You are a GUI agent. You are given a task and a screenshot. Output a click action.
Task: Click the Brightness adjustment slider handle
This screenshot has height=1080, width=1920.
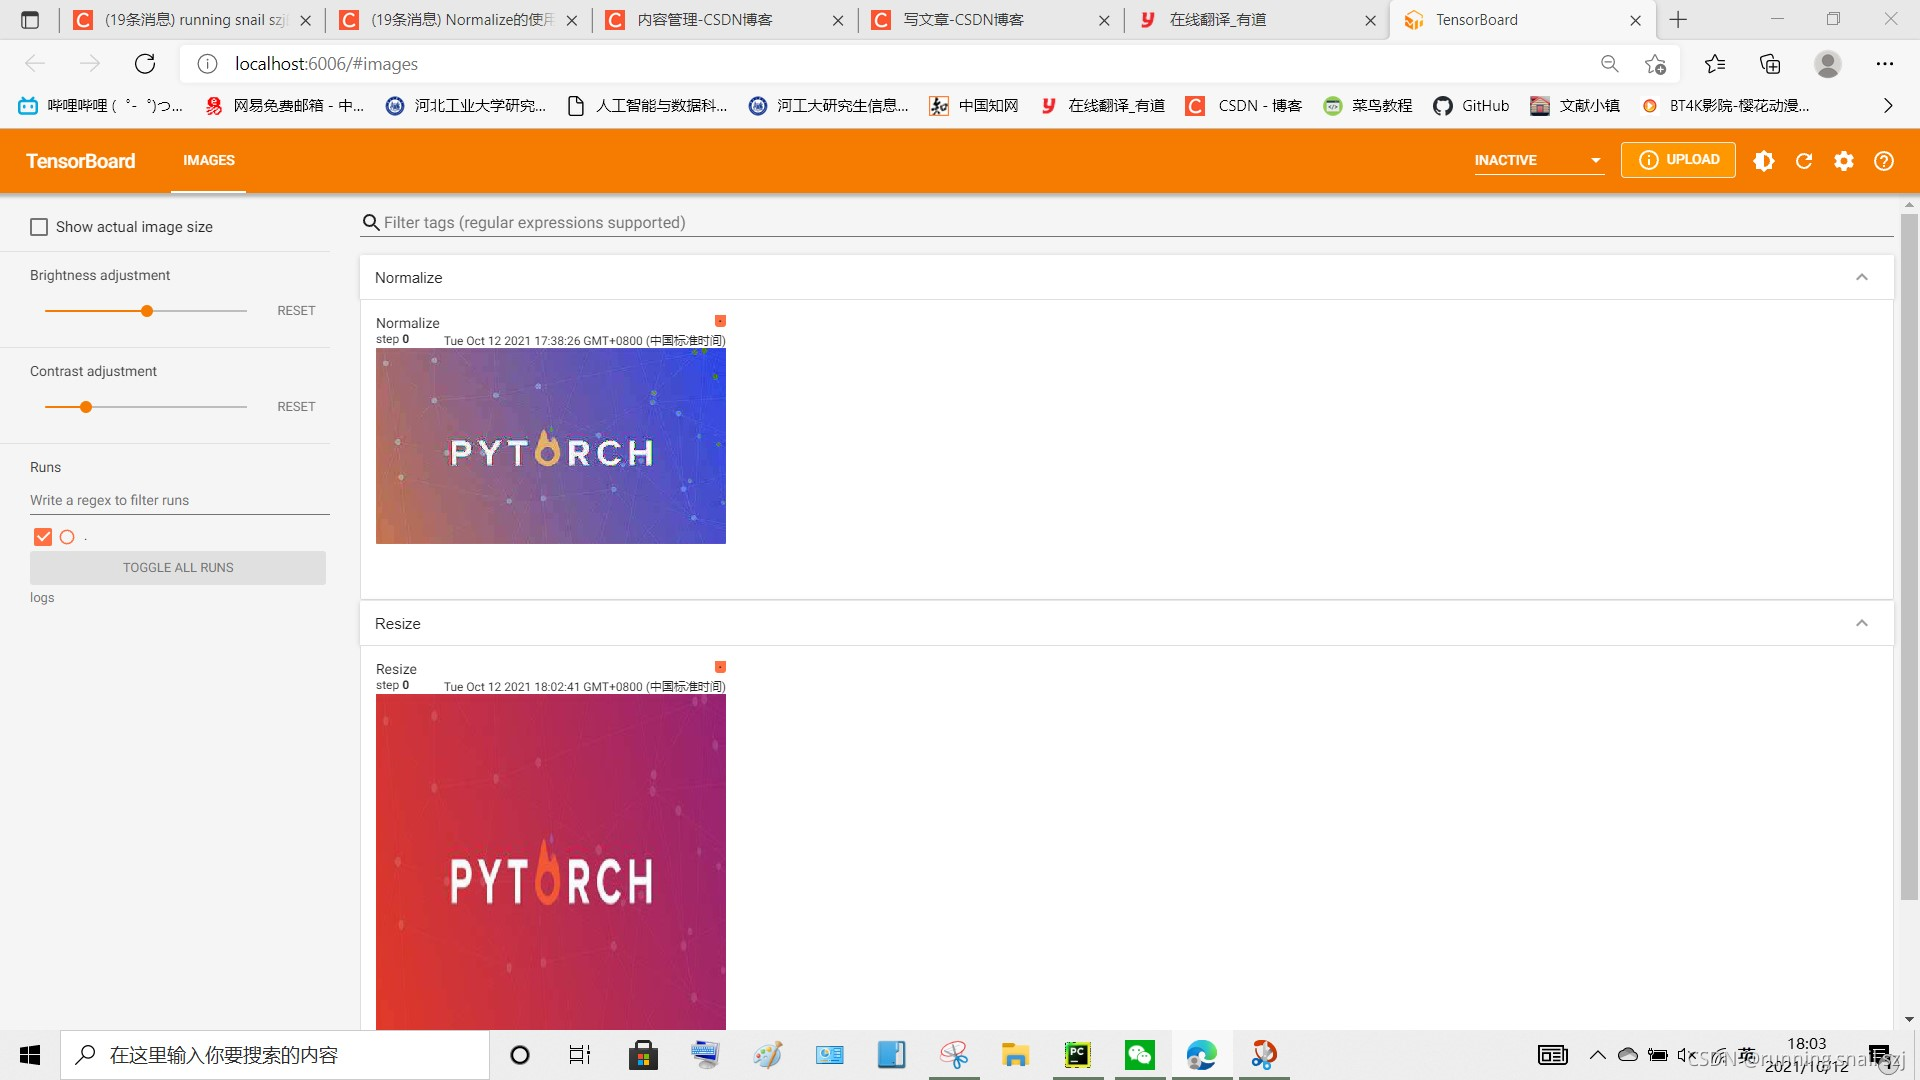point(147,311)
